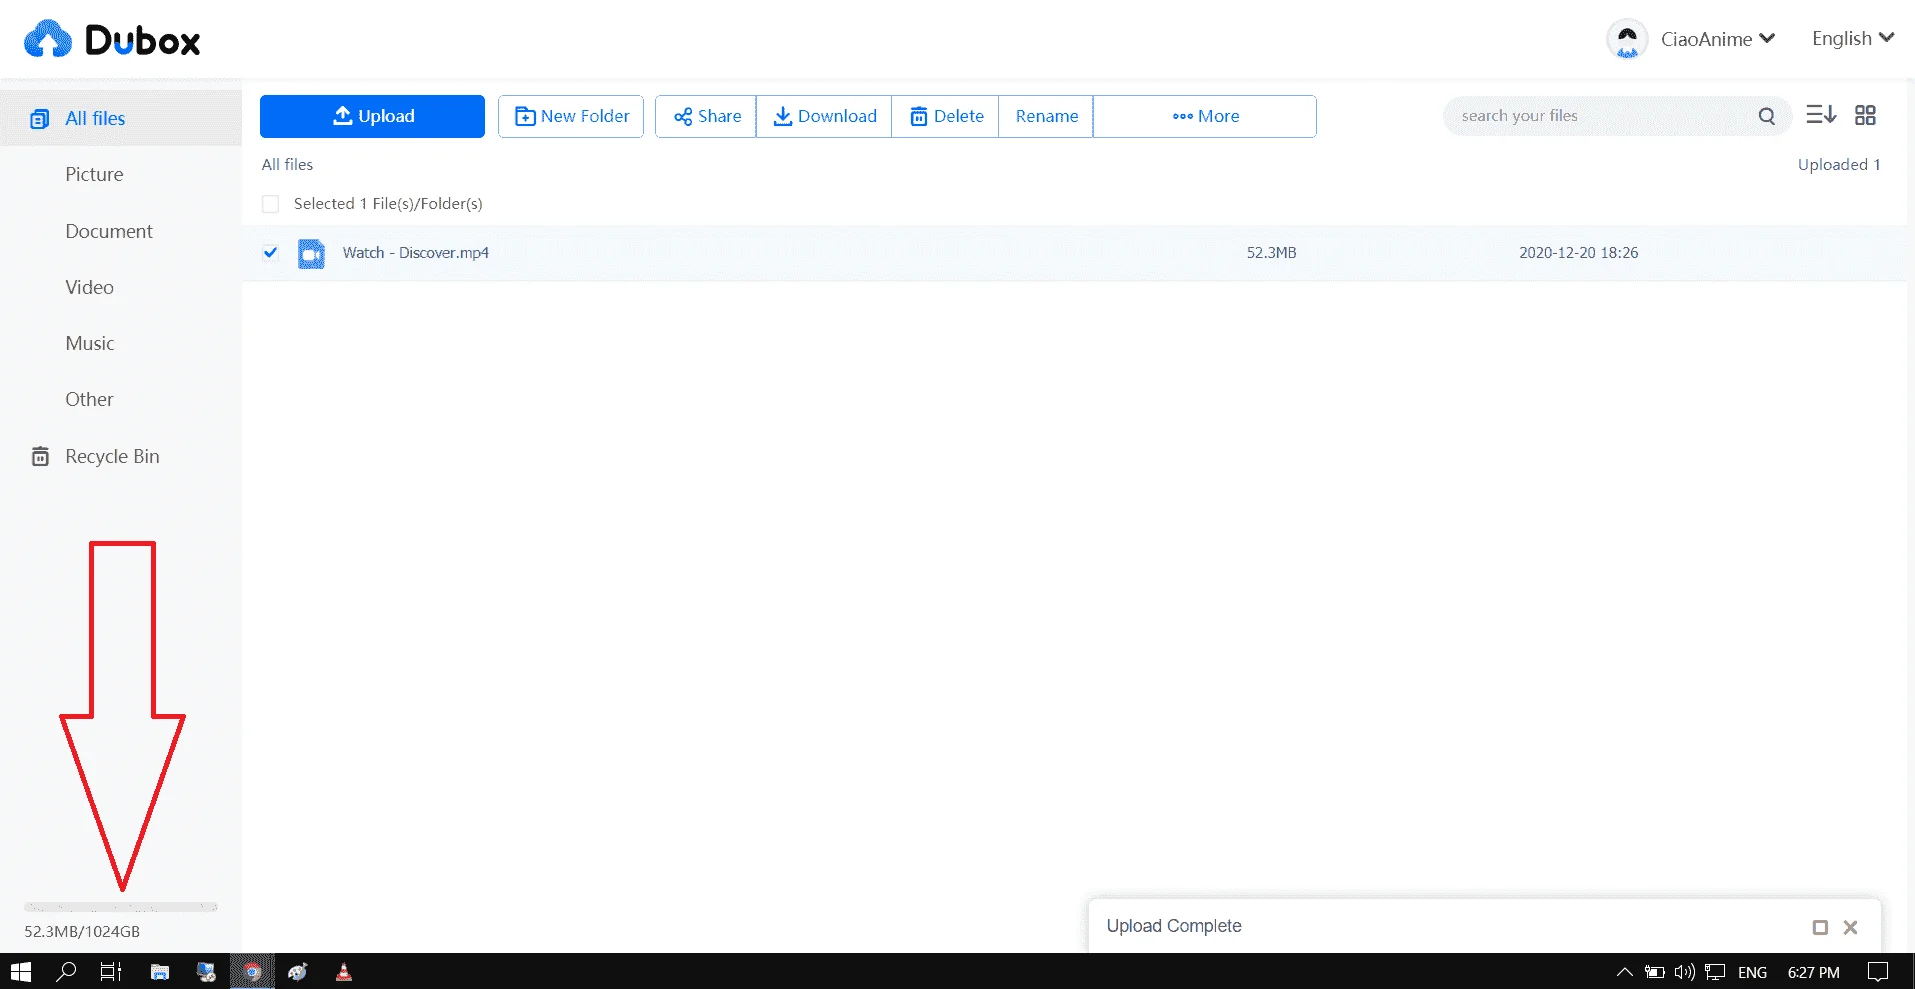Viewport: 1915px width, 989px height.
Task: Show hidden system tray icons
Action: (1624, 972)
